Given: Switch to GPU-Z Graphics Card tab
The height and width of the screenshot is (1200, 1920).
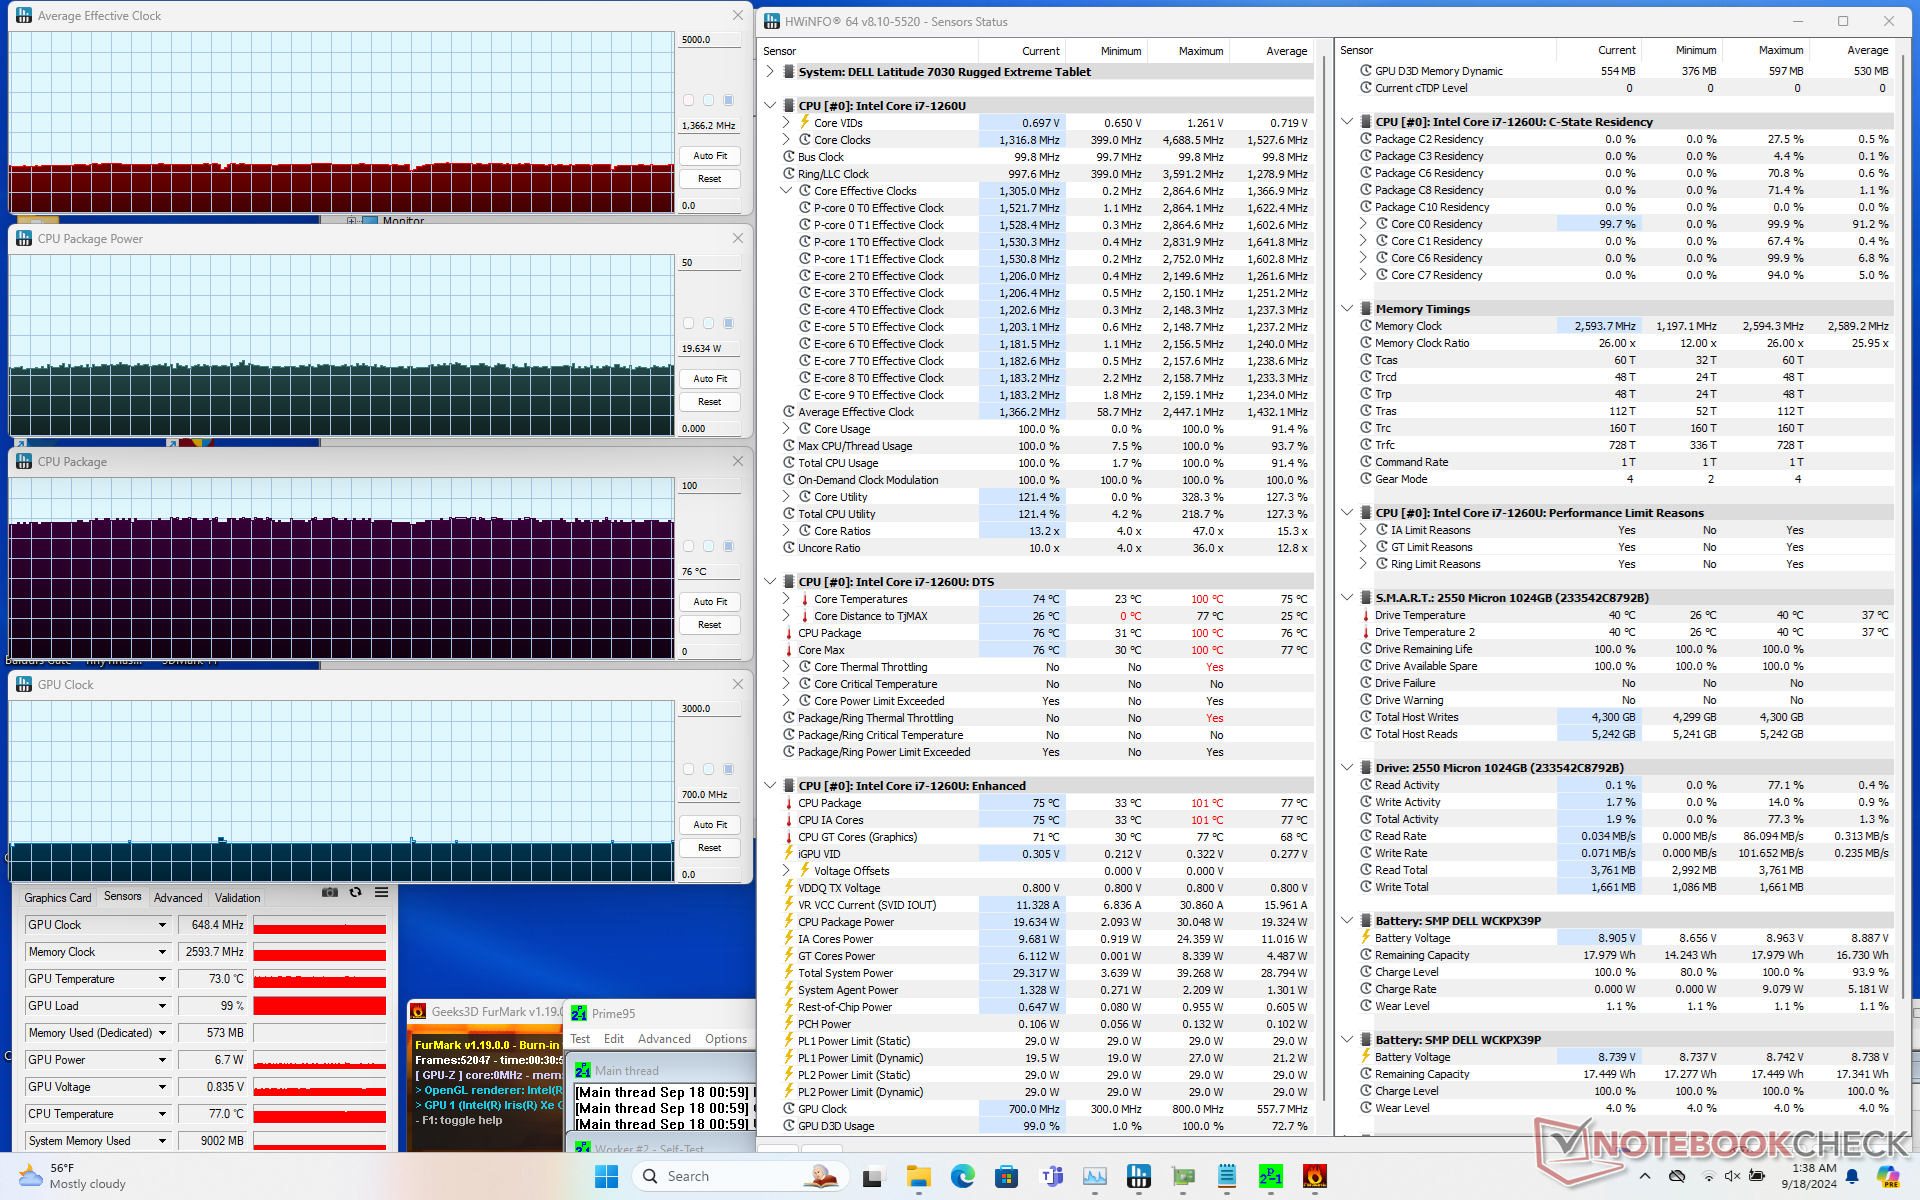Looking at the screenshot, I should [58, 898].
